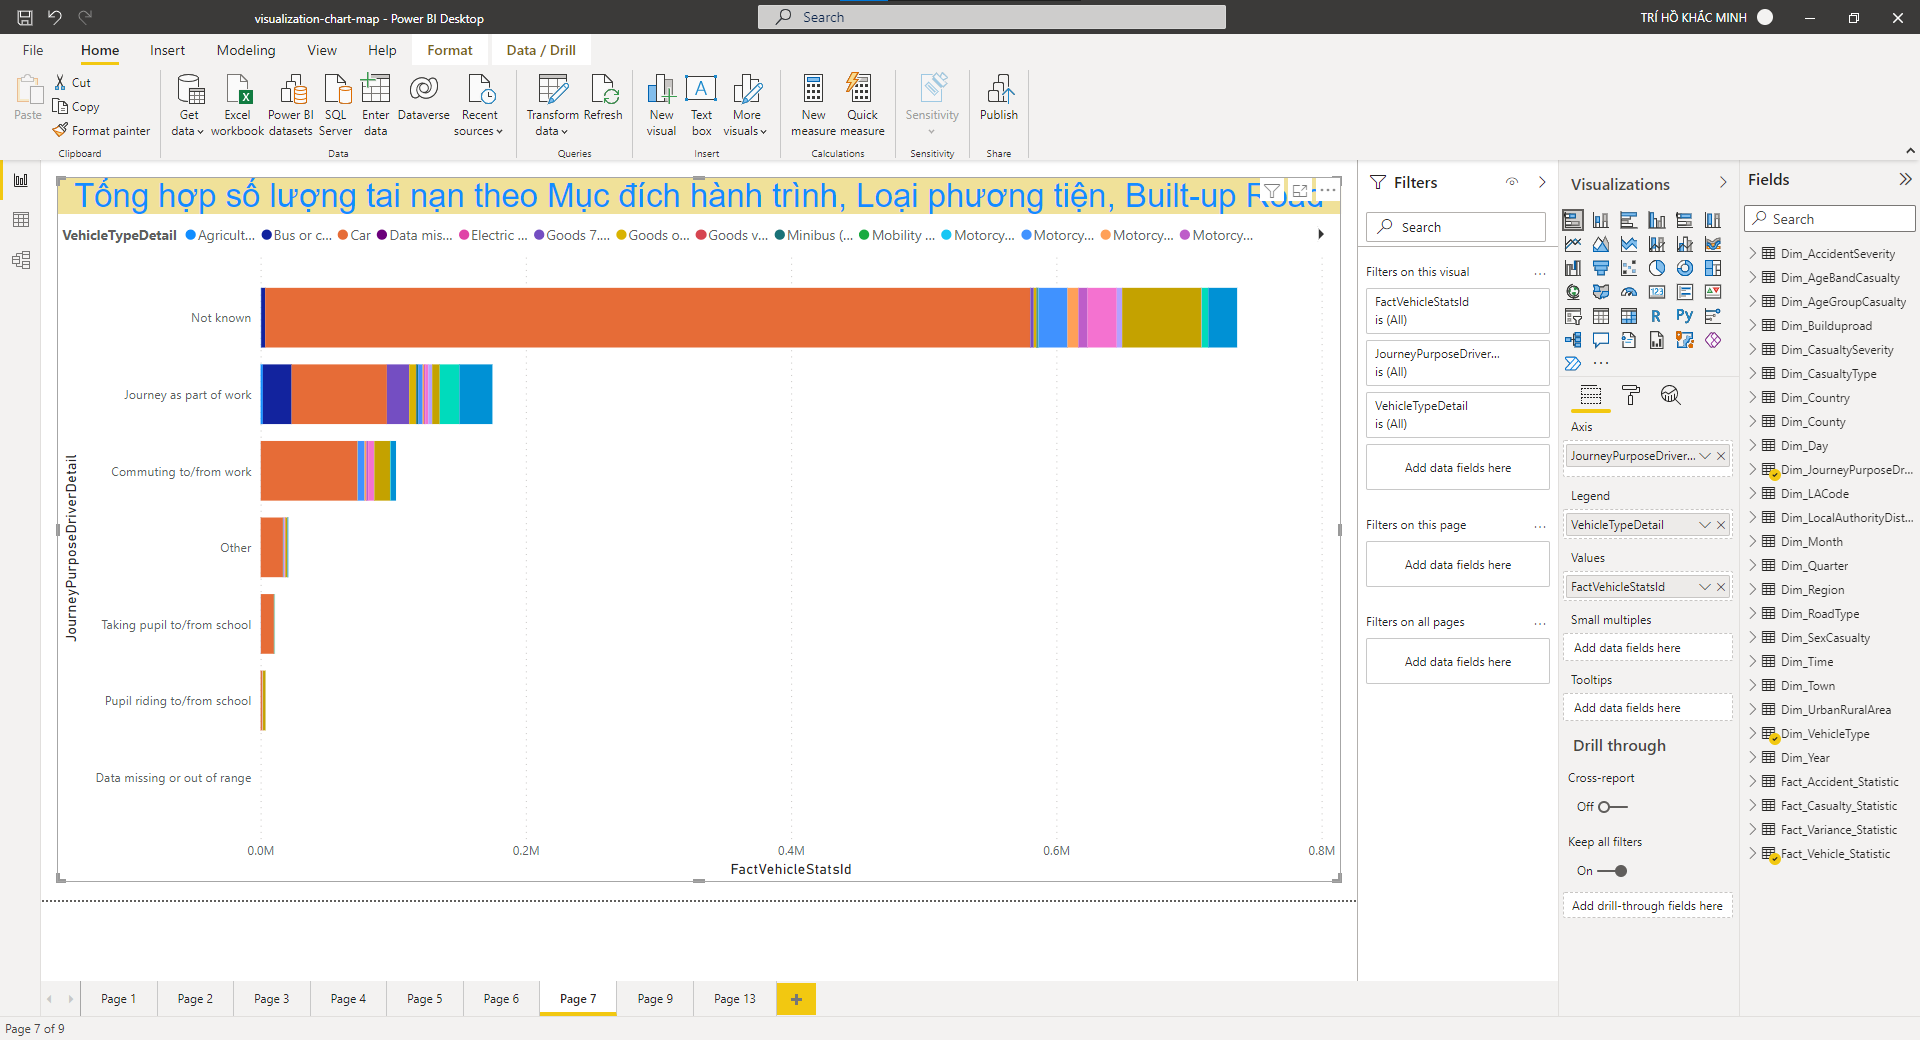Open the Axis field dropdown arrow
Image resolution: width=1920 pixels, height=1040 pixels.
(x=1705, y=456)
